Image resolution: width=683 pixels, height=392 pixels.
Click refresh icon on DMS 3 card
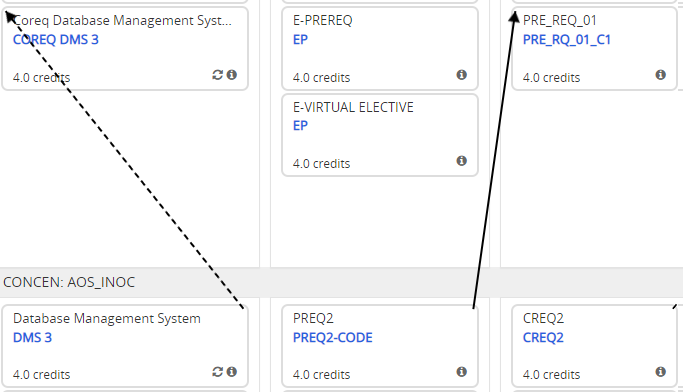point(217,372)
